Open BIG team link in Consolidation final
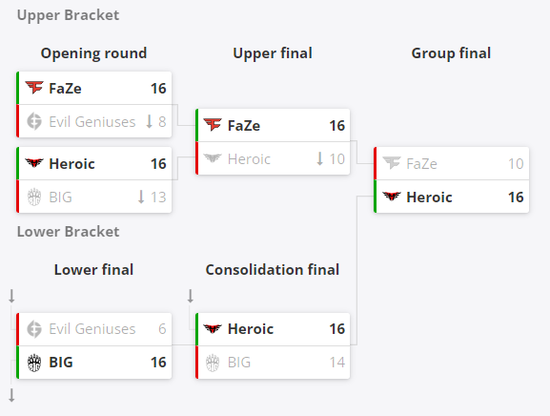This screenshot has width=550, height=416. tap(239, 362)
